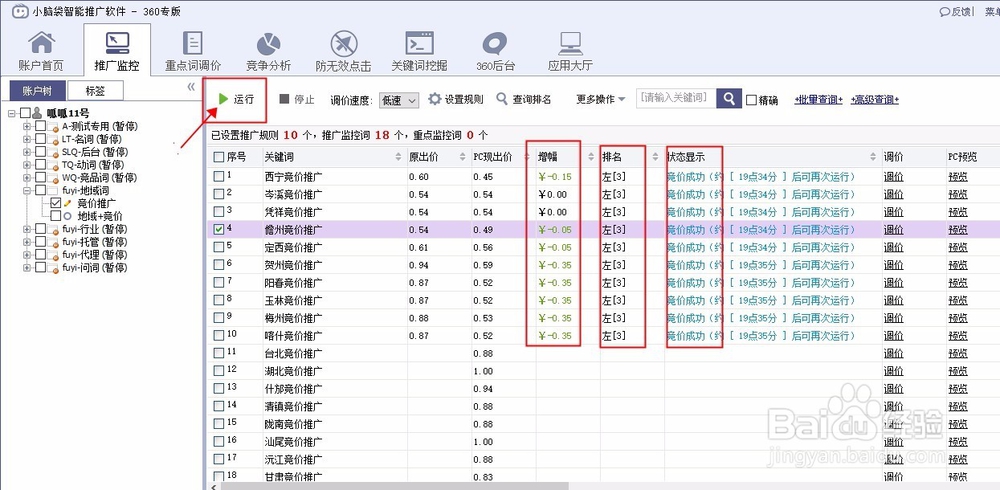Viewport: 1000px width, 490px height.
Task: Tick checkbox for row 11 台北竞价推广
Action: pyautogui.click(x=219, y=353)
